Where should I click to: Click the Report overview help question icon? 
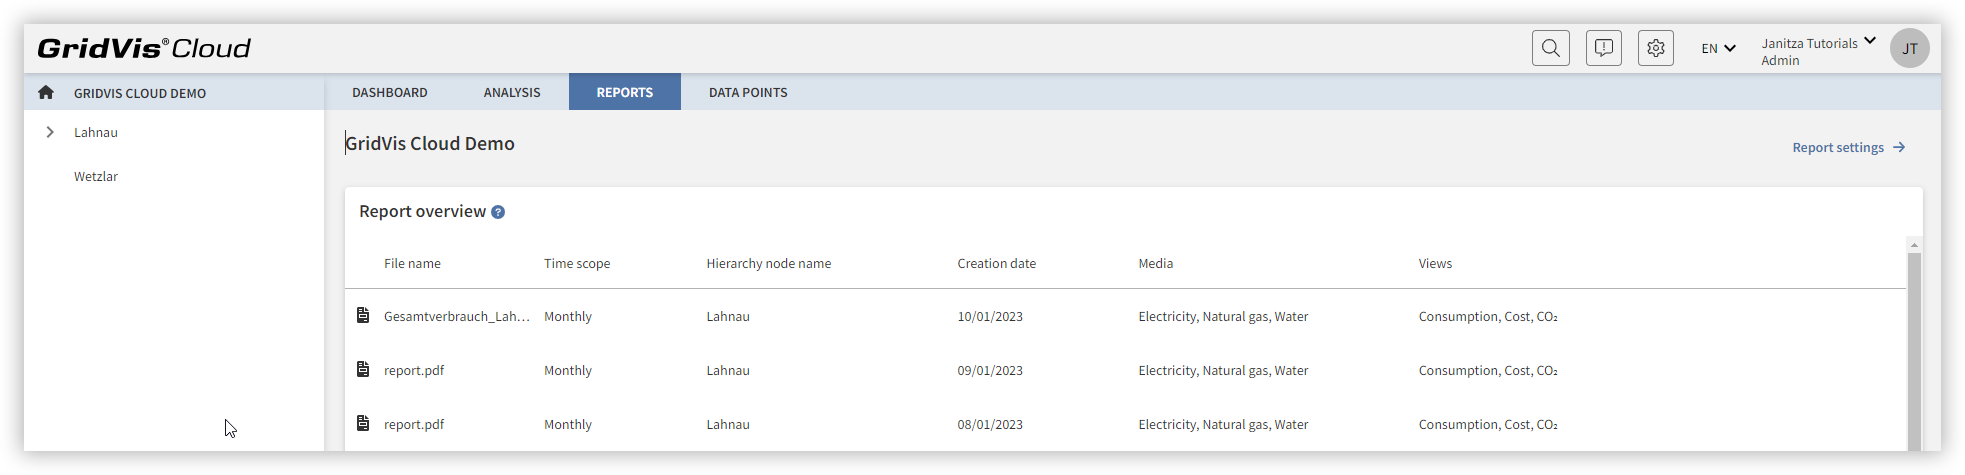click(498, 212)
